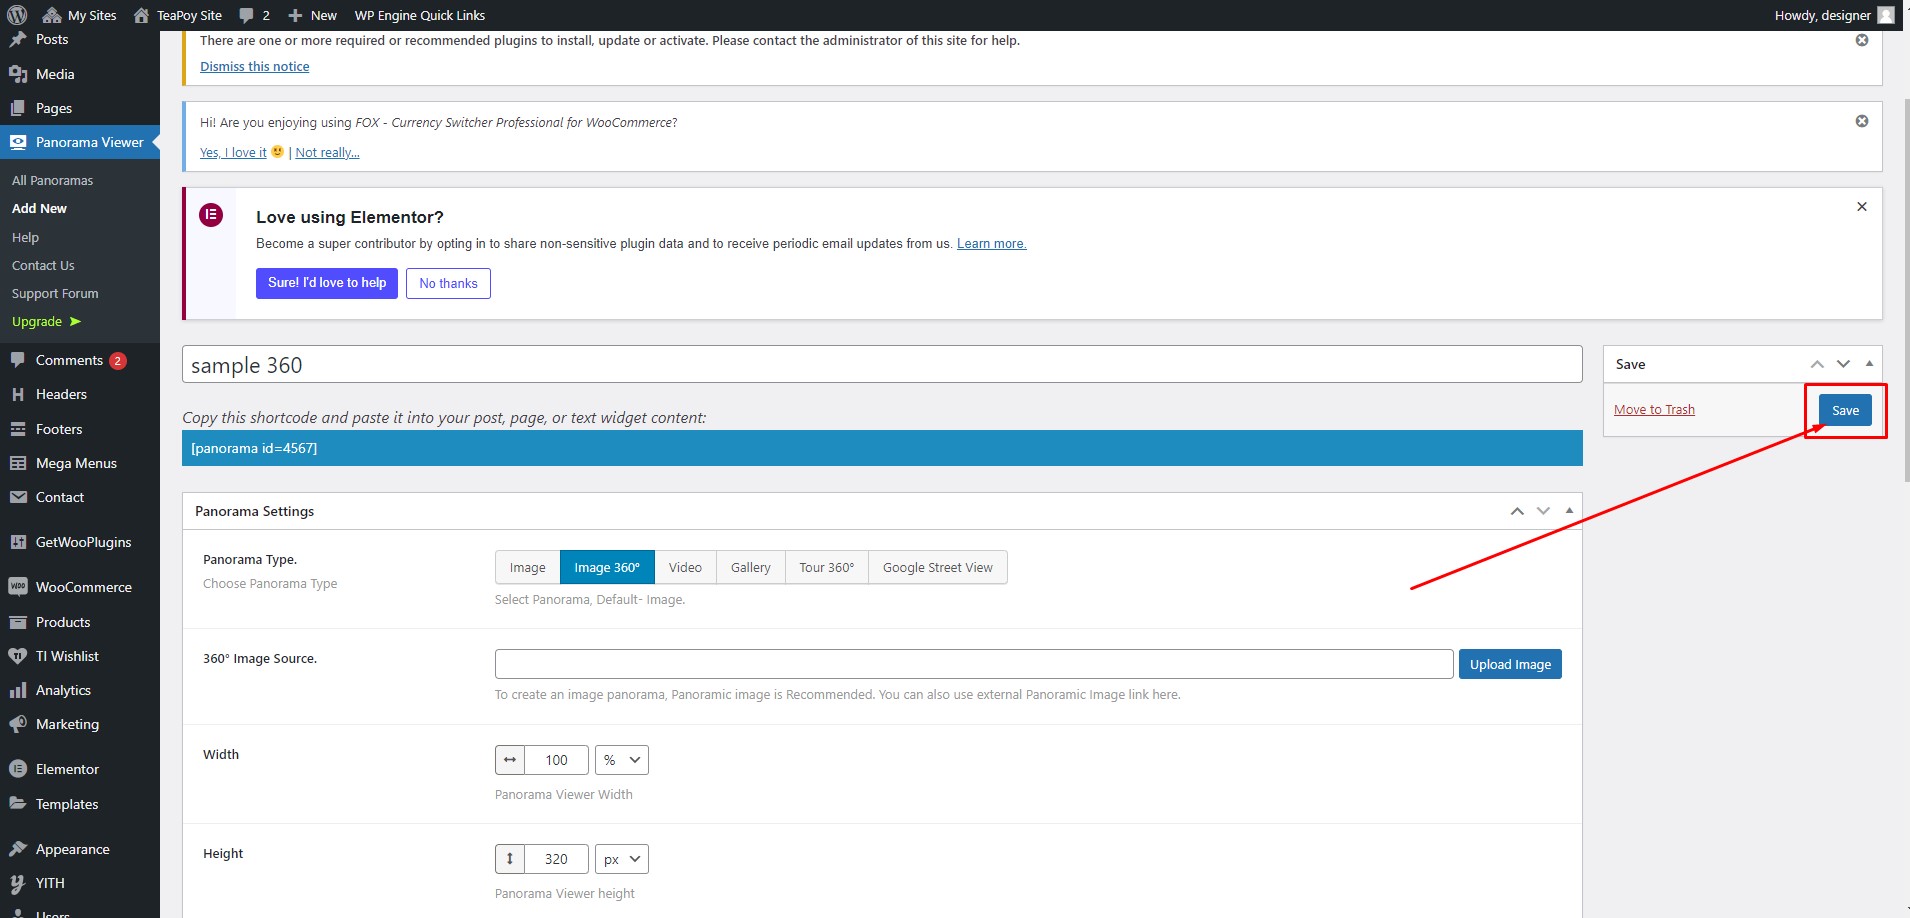
Task: Open TeaPoy Site menu
Action: 178,15
